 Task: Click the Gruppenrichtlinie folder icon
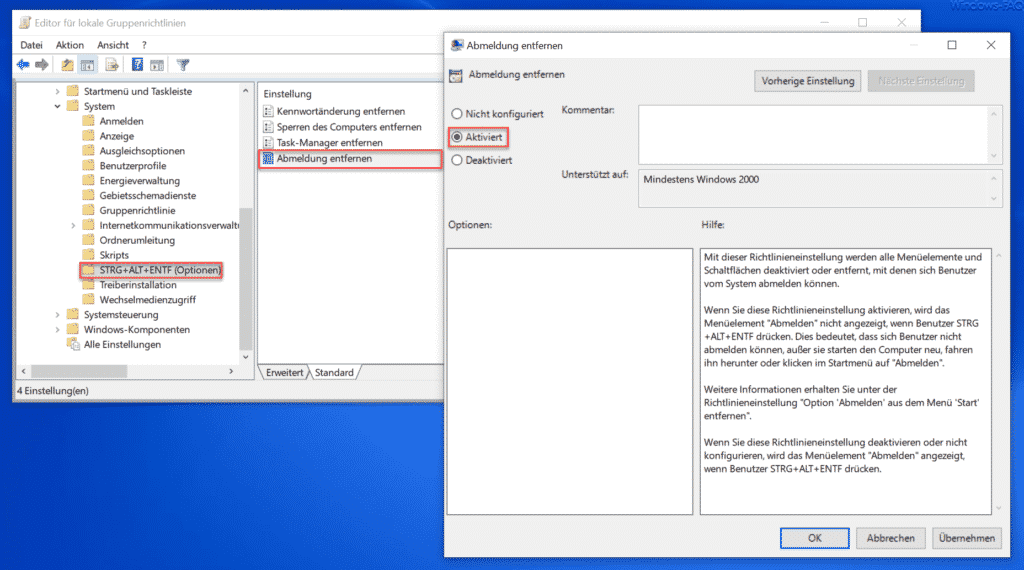(88, 210)
